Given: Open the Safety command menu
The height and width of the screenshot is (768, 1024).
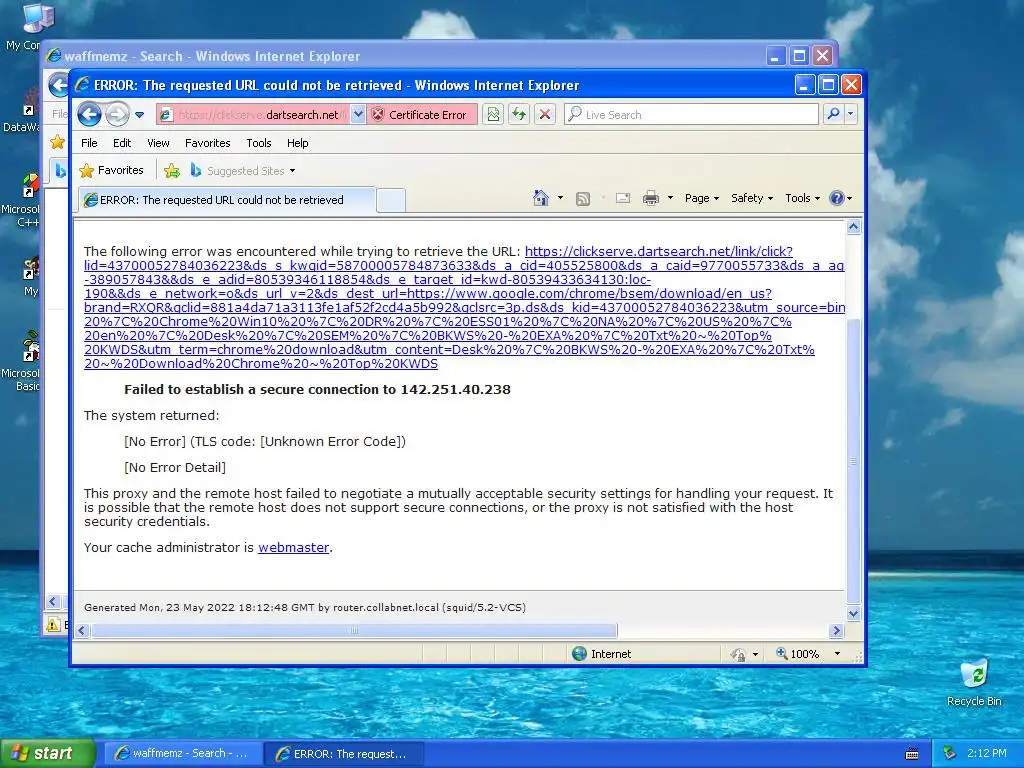Looking at the screenshot, I should (752, 198).
